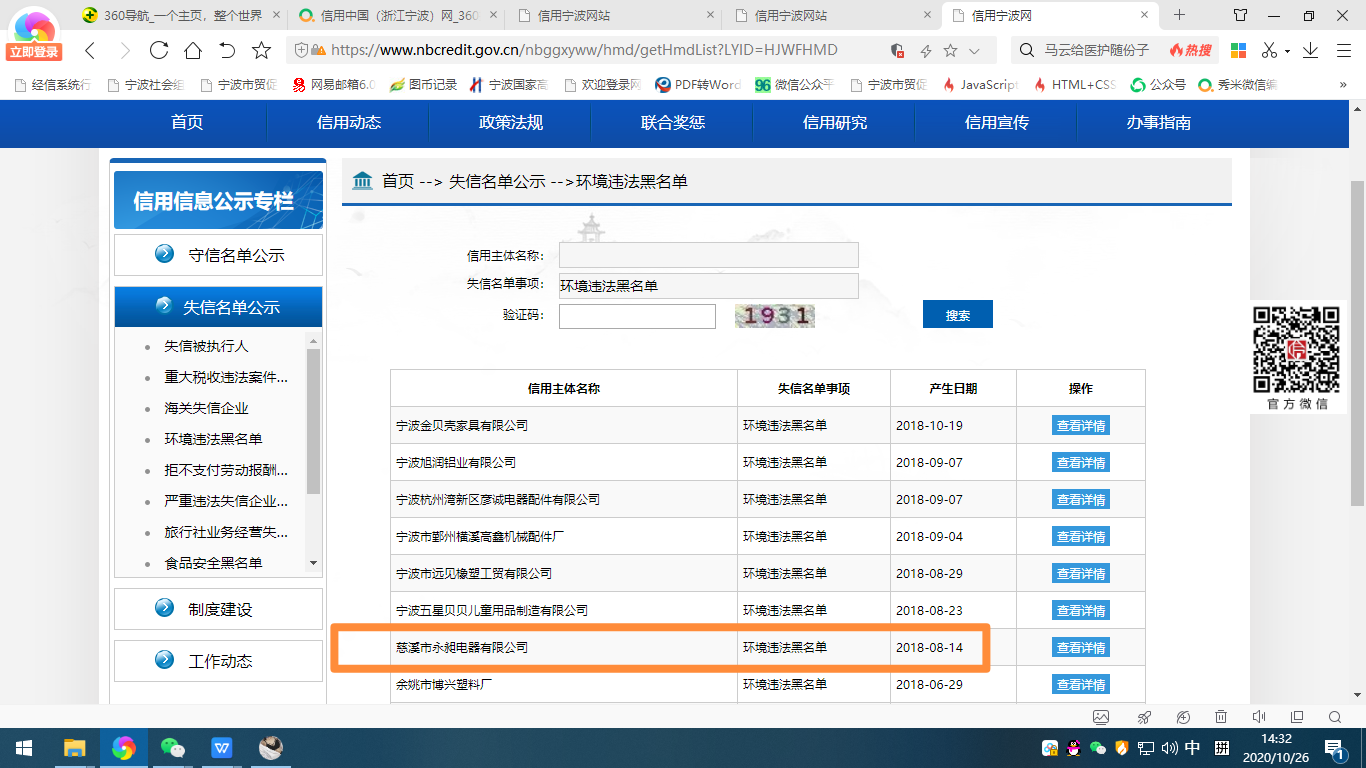Click the shirt skin icon in title bar
Viewport: 1366px width, 768px height.
point(1240,15)
